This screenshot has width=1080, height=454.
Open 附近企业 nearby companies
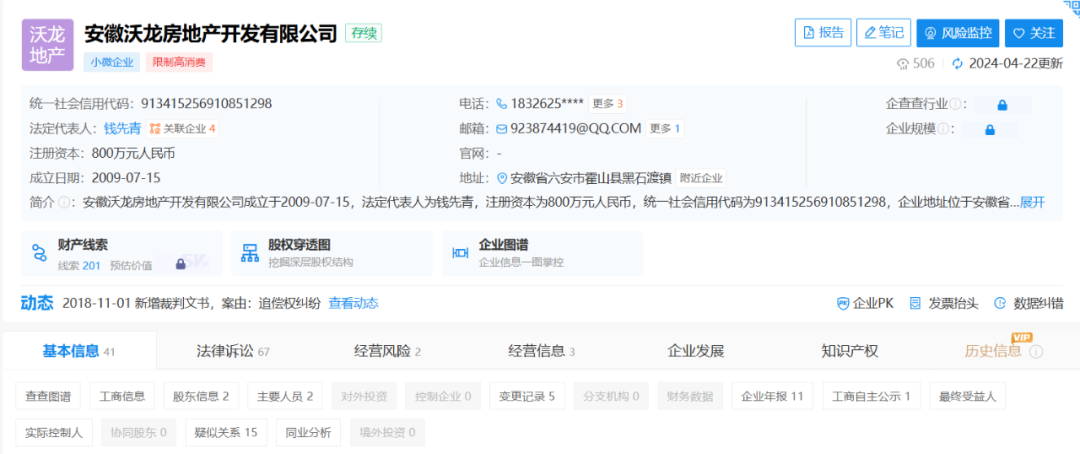701,178
